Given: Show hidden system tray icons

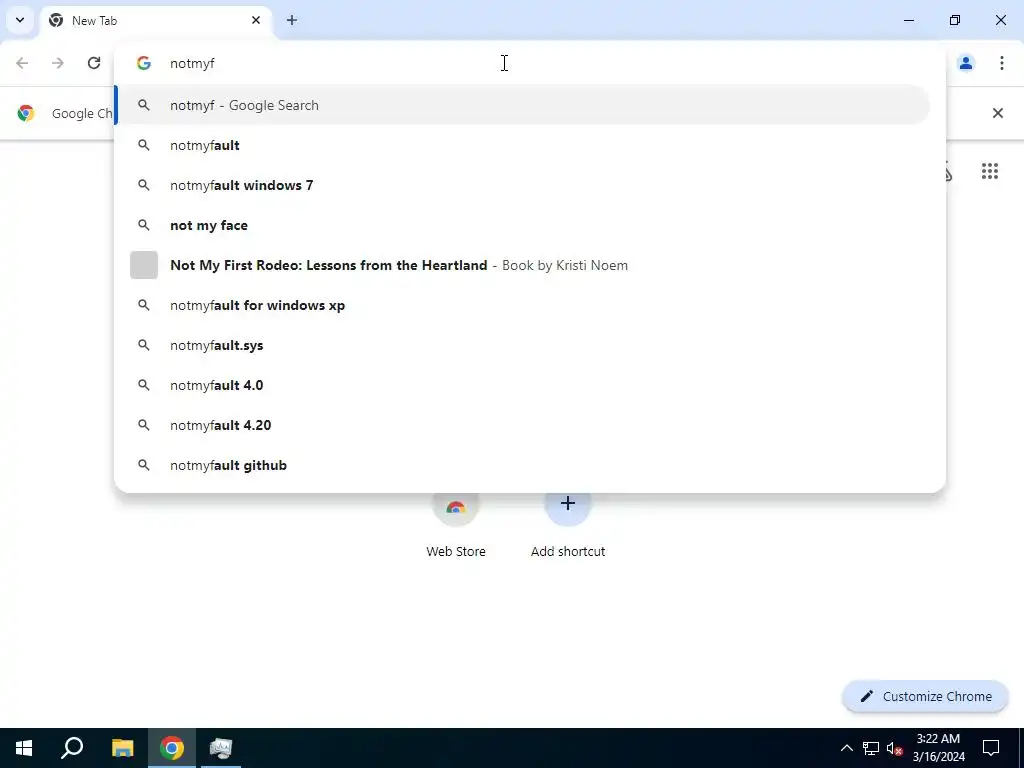Looking at the screenshot, I should tap(846, 748).
